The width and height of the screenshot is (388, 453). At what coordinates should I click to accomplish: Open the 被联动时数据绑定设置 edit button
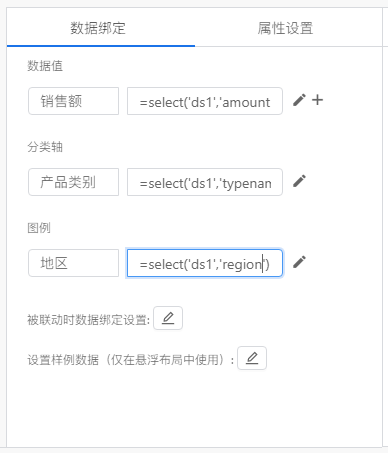pos(168,318)
